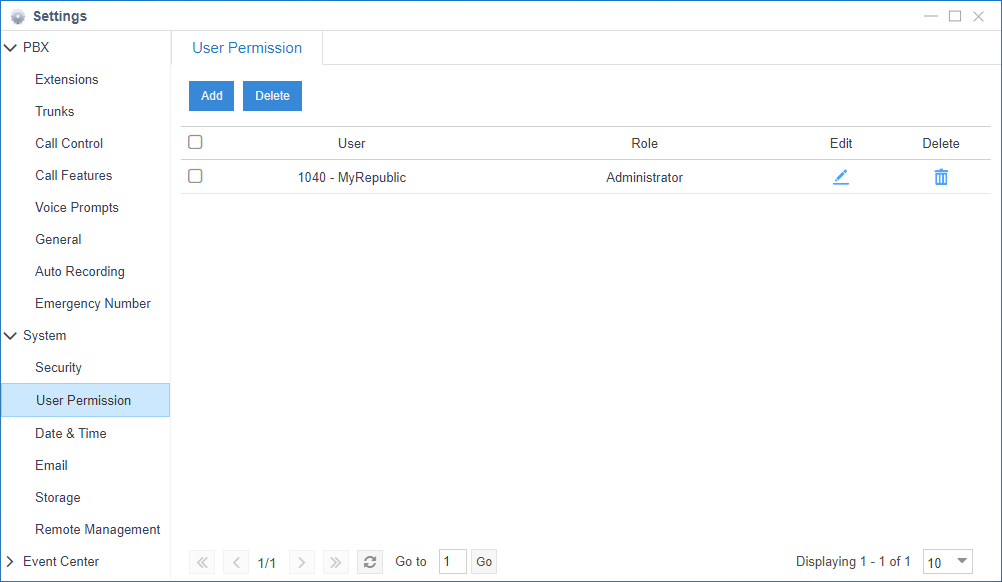The width and height of the screenshot is (1002, 582).
Task: Open the Security settings page
Action: click(x=58, y=367)
